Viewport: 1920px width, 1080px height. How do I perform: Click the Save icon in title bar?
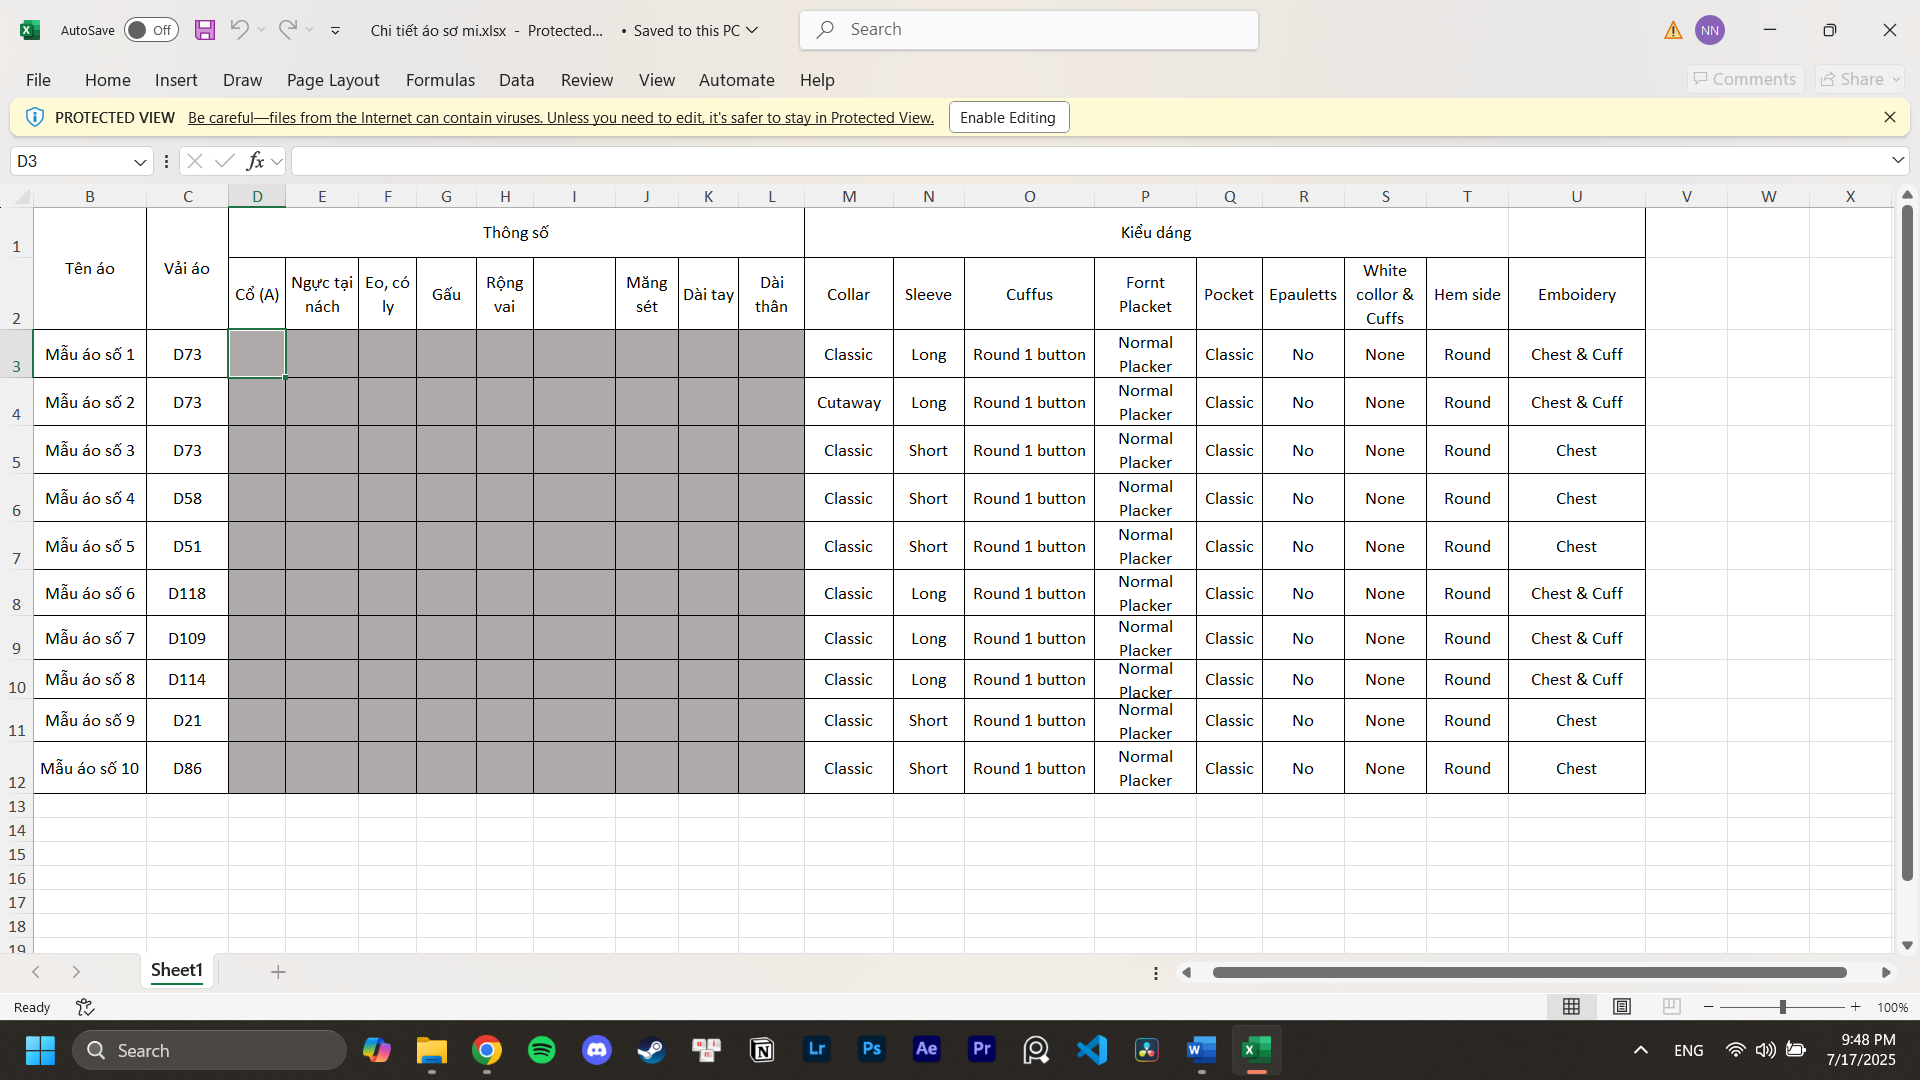click(205, 30)
